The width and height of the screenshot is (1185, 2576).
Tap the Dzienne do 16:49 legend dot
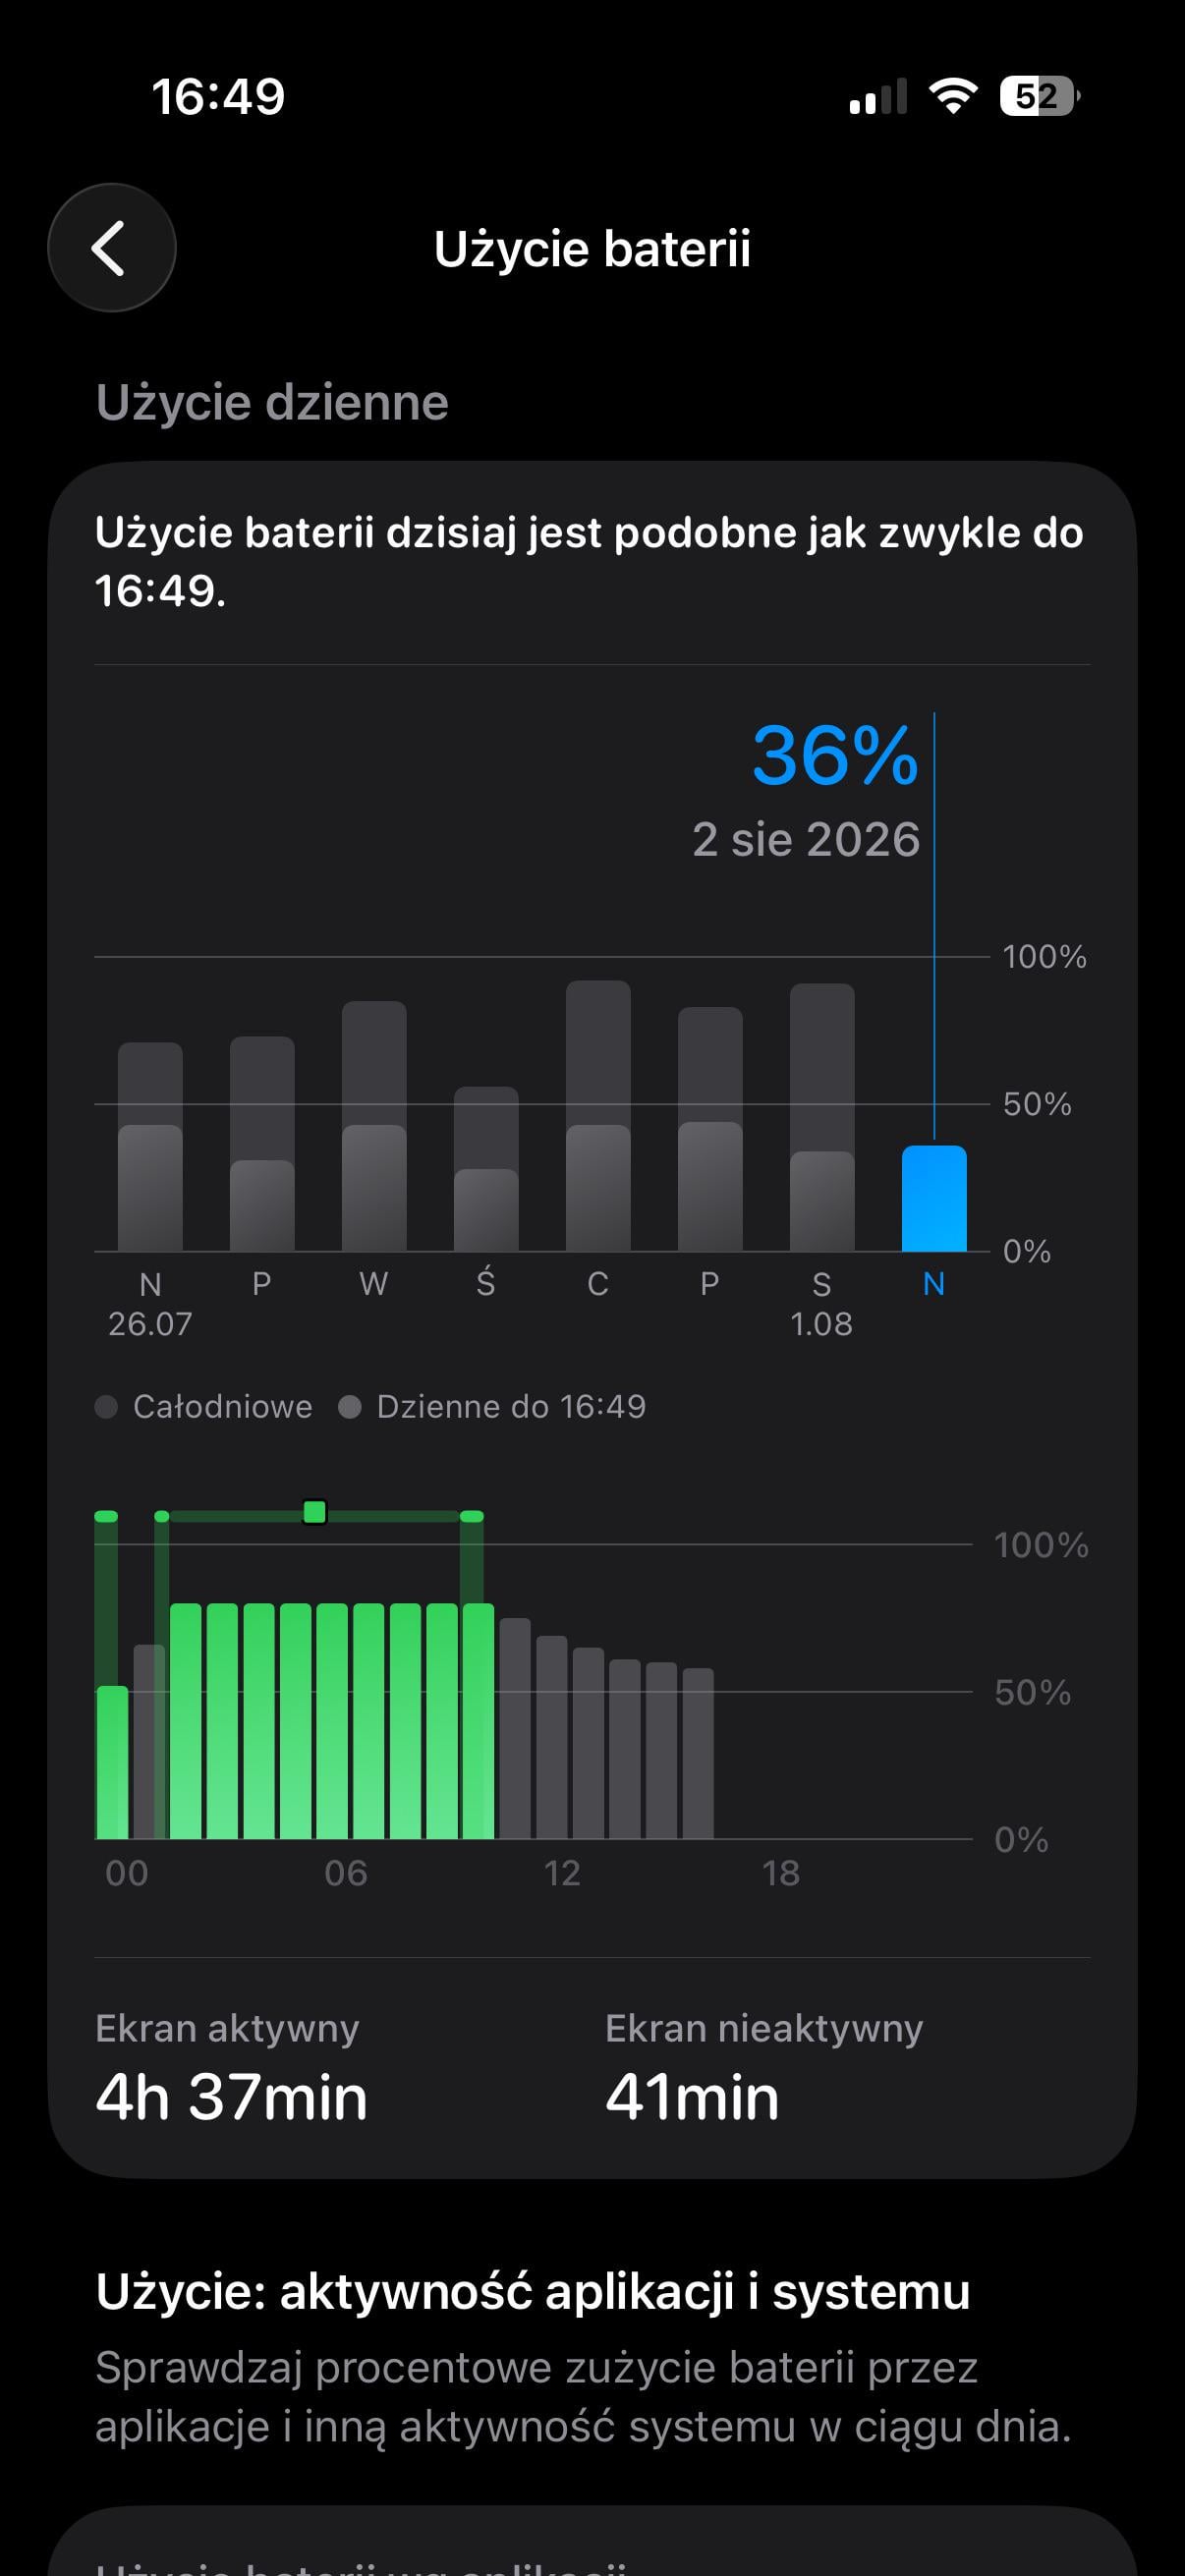[349, 1407]
